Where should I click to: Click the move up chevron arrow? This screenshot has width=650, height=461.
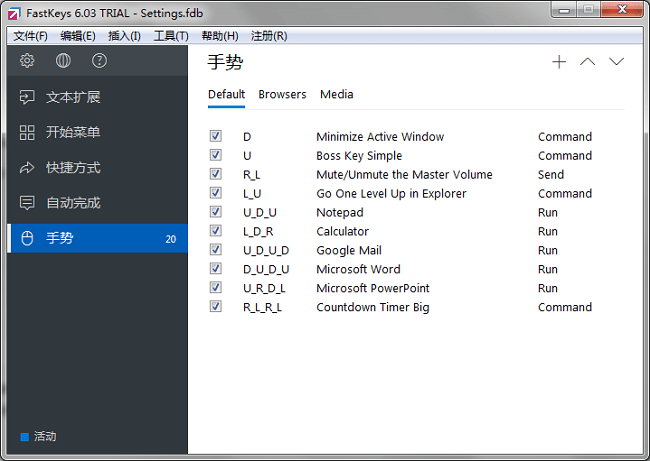coord(588,62)
